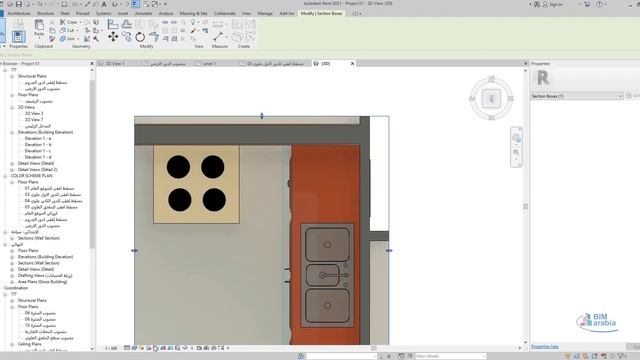Expand Detail Views (Detail 2) node
The image size is (640, 360).
coord(12,169)
